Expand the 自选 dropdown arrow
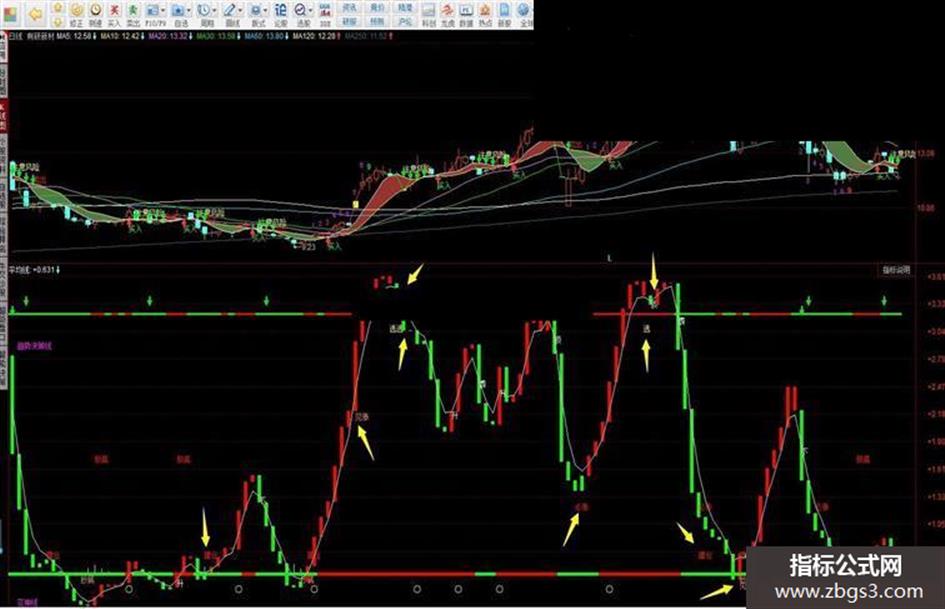This screenshot has width=945, height=609. pyautogui.click(x=189, y=10)
